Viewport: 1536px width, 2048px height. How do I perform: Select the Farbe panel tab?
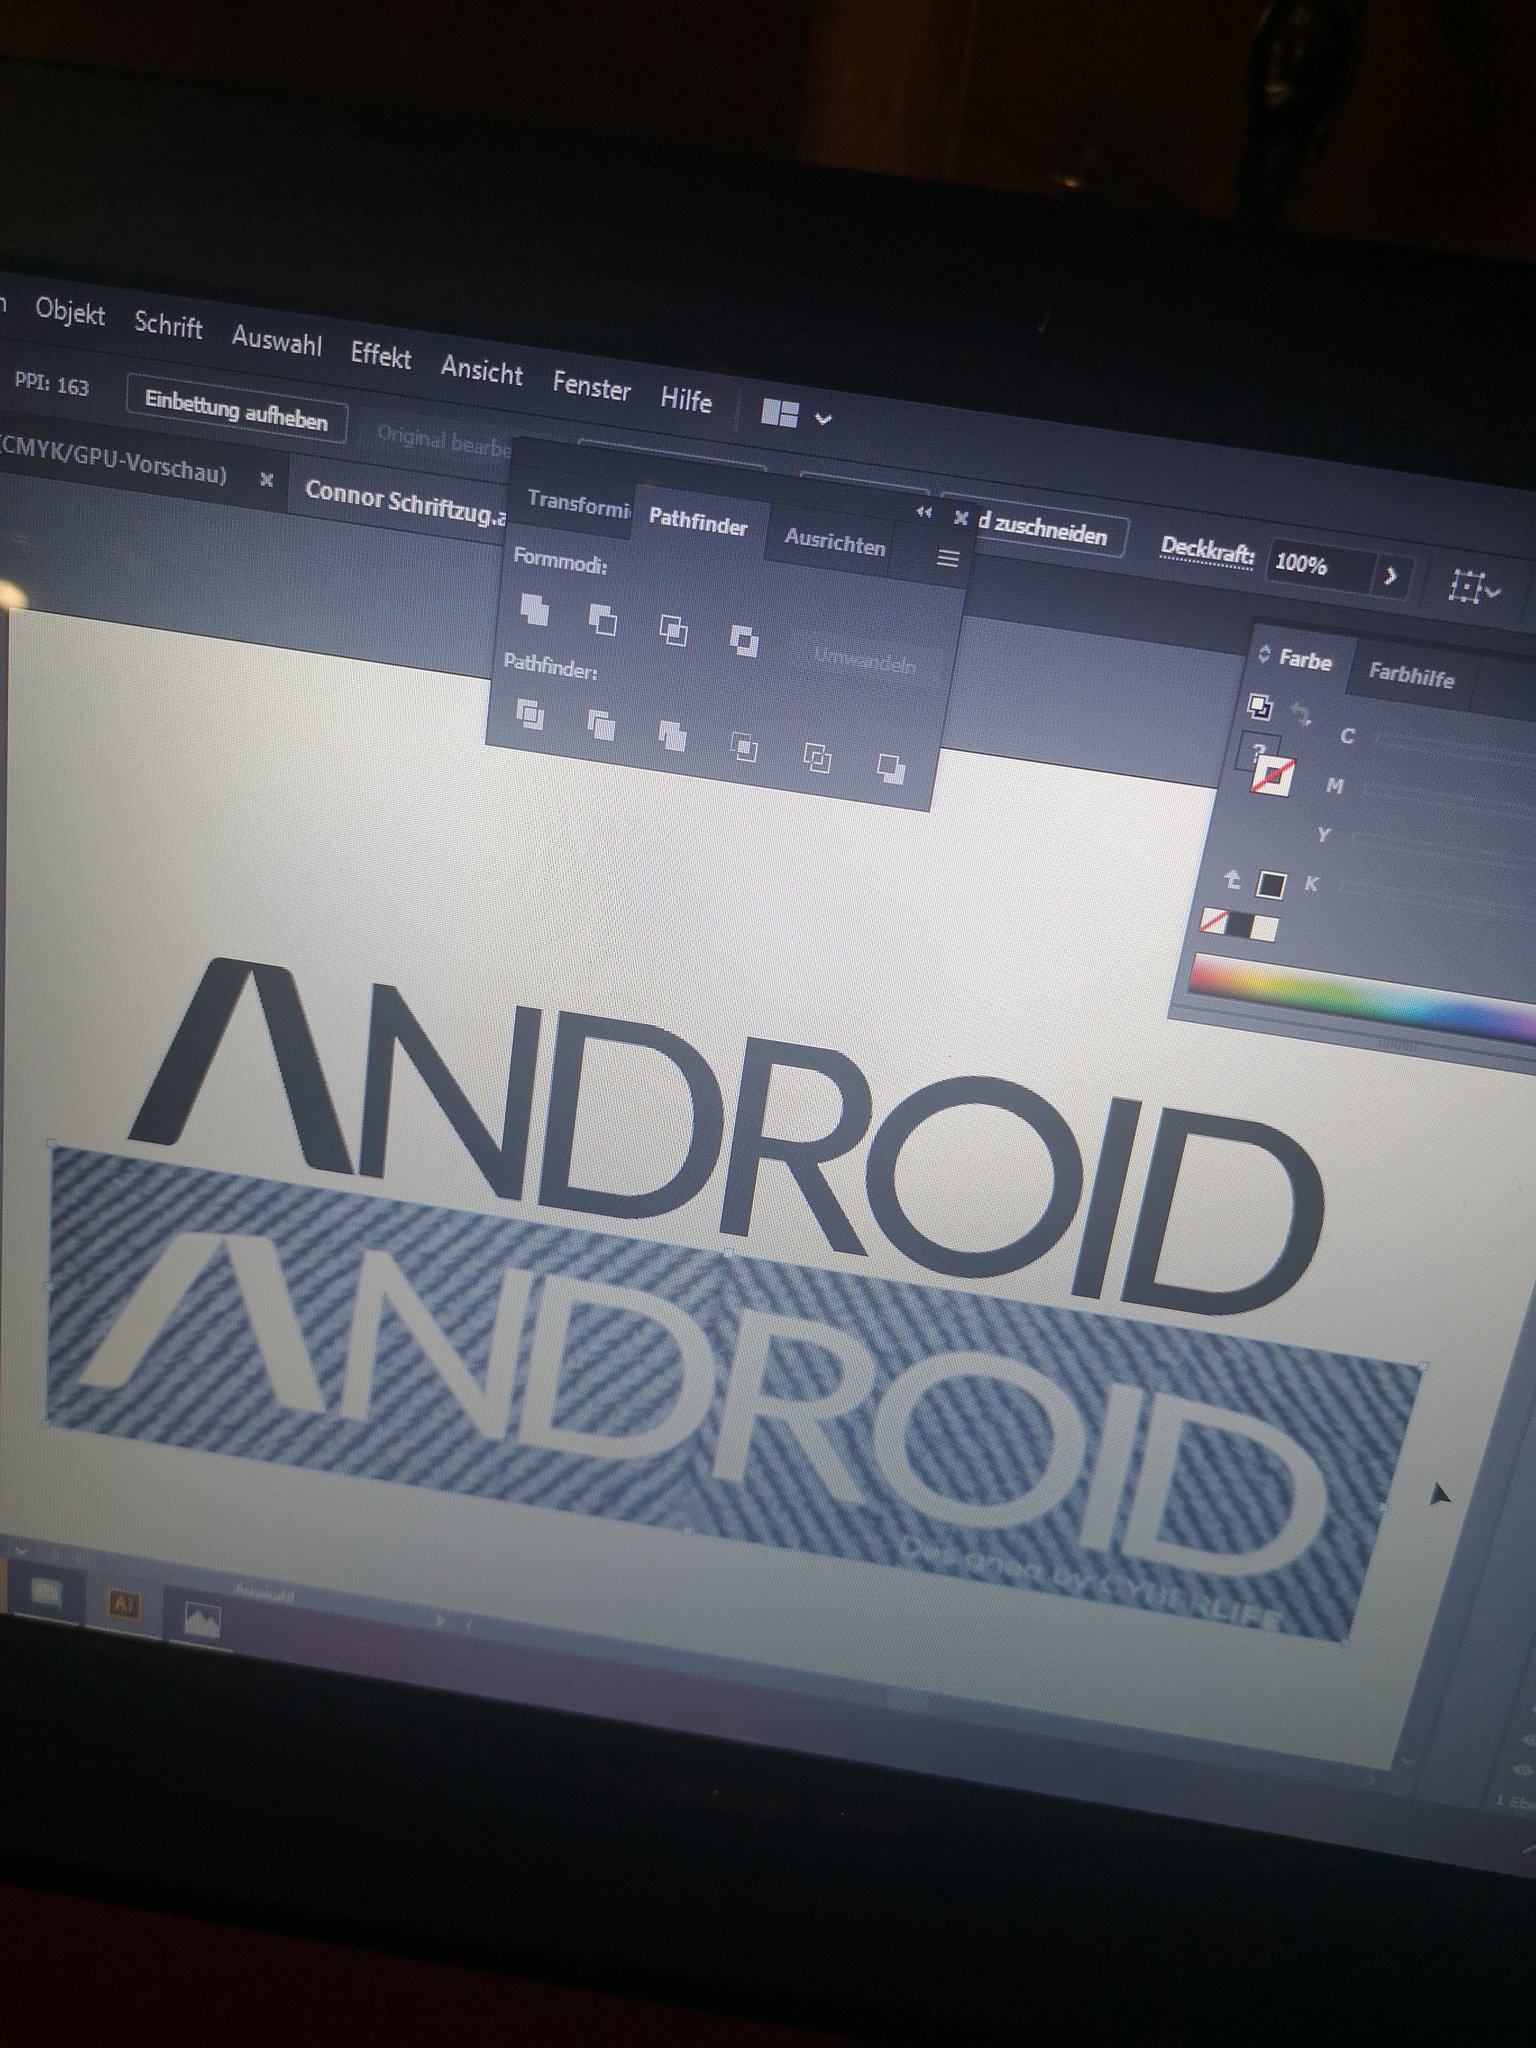coord(1305,660)
